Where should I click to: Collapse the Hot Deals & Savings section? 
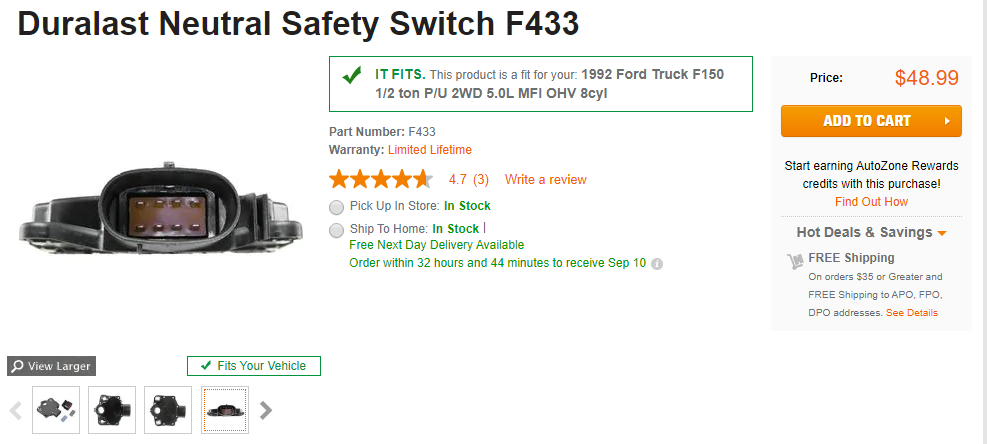(x=942, y=233)
